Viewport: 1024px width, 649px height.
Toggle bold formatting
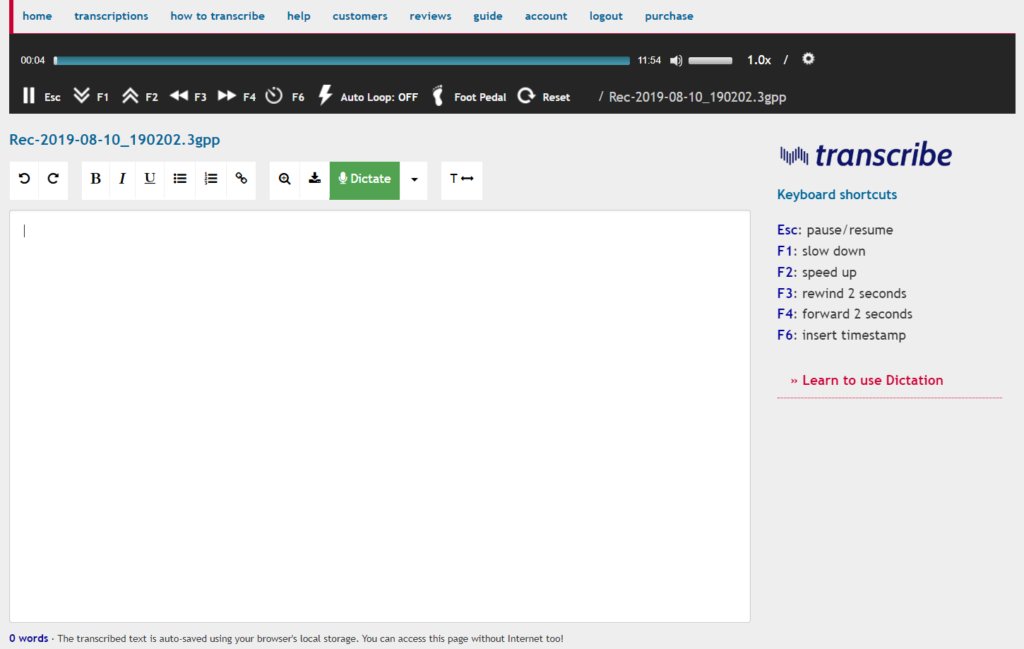click(96, 179)
